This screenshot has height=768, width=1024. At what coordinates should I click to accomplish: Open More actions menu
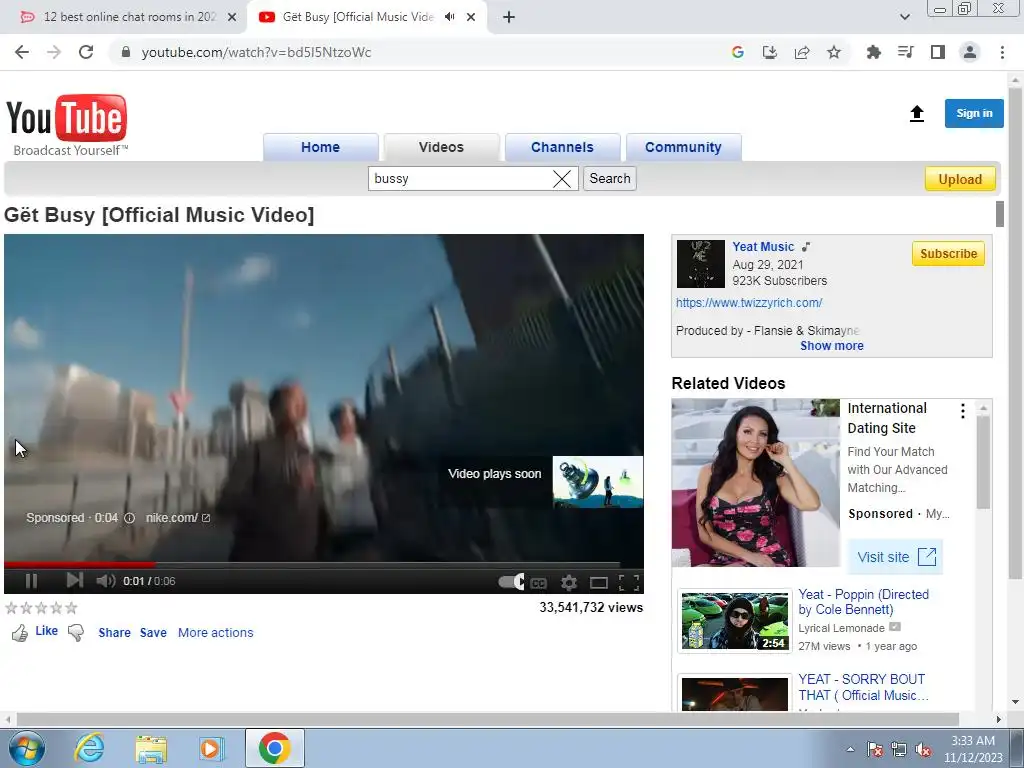(216, 633)
